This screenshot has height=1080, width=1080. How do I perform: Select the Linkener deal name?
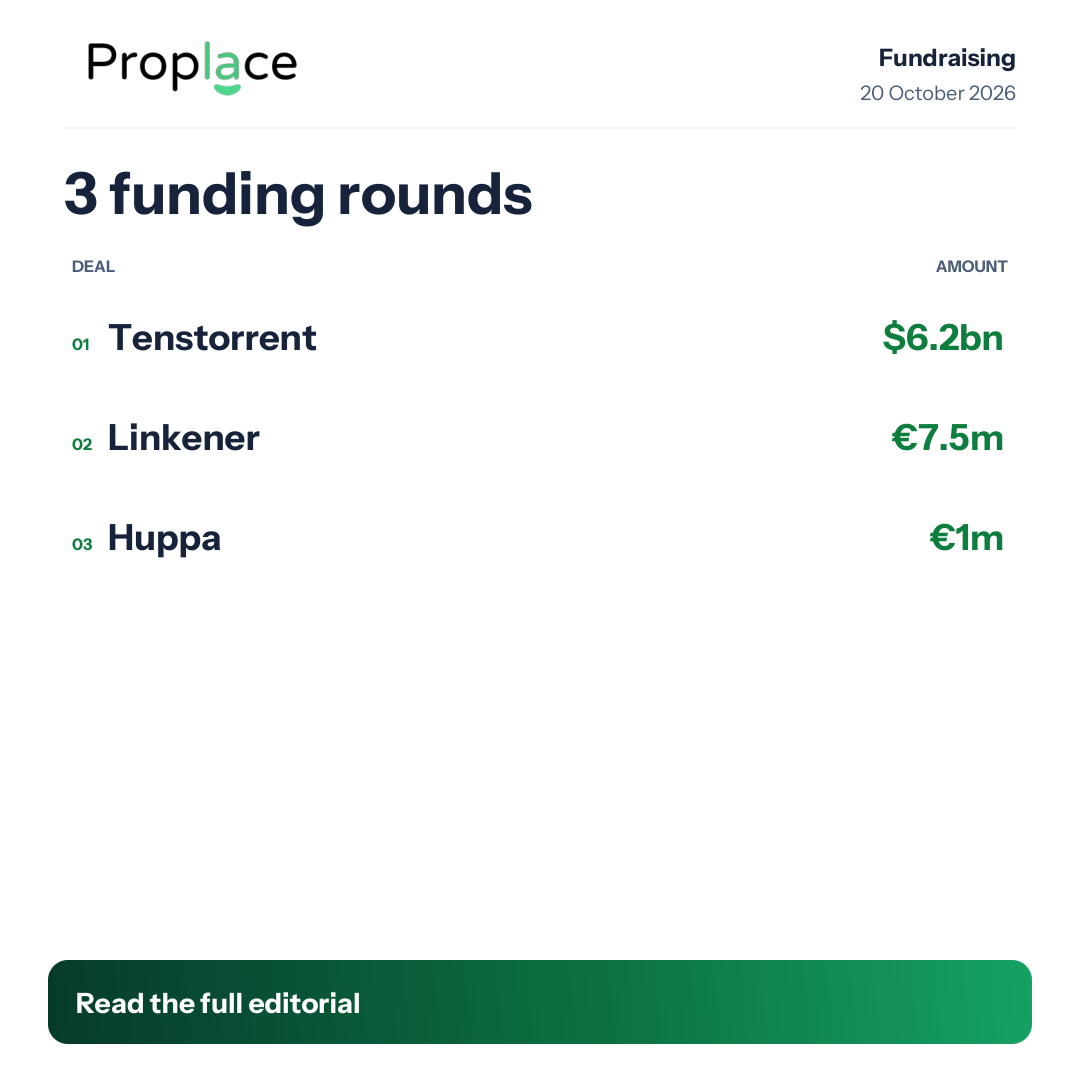(183, 438)
